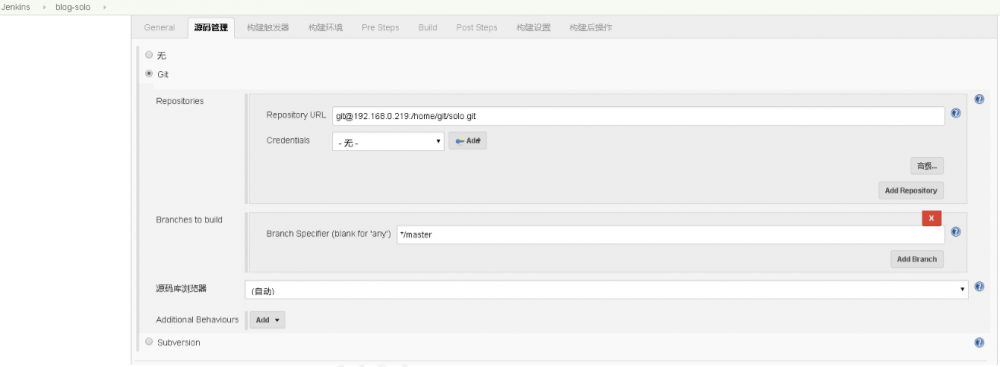Switch to the 构建环境 tab
Image resolution: width=1000 pixels, height=367 pixels.
(x=325, y=27)
